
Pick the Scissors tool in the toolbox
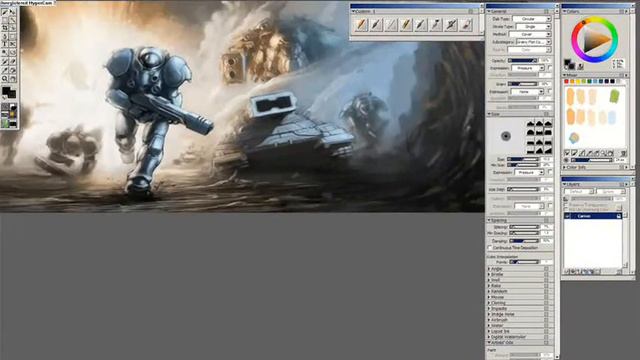13,44
